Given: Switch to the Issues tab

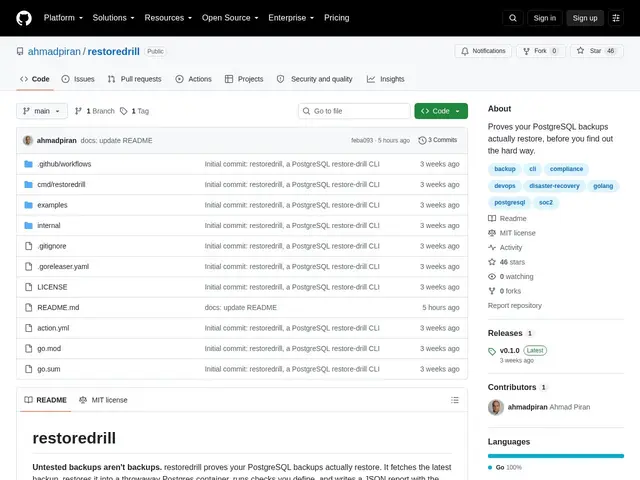Looking at the screenshot, I should click(78, 79).
